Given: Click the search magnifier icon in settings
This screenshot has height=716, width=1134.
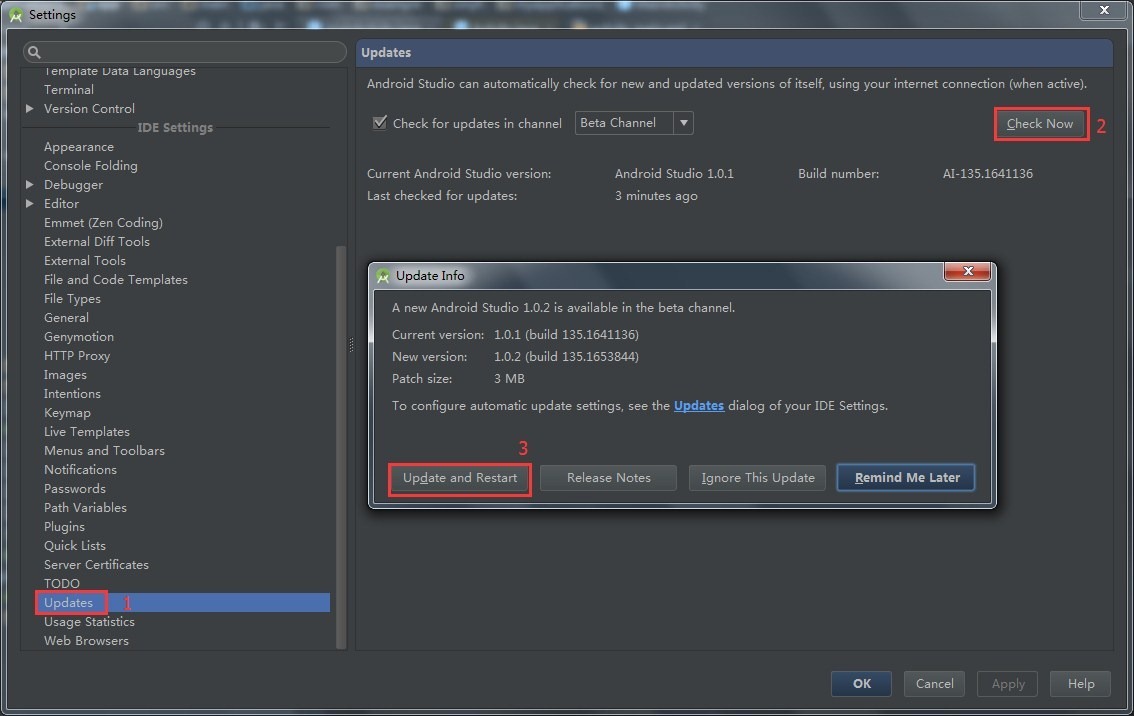Looking at the screenshot, I should tap(34, 53).
